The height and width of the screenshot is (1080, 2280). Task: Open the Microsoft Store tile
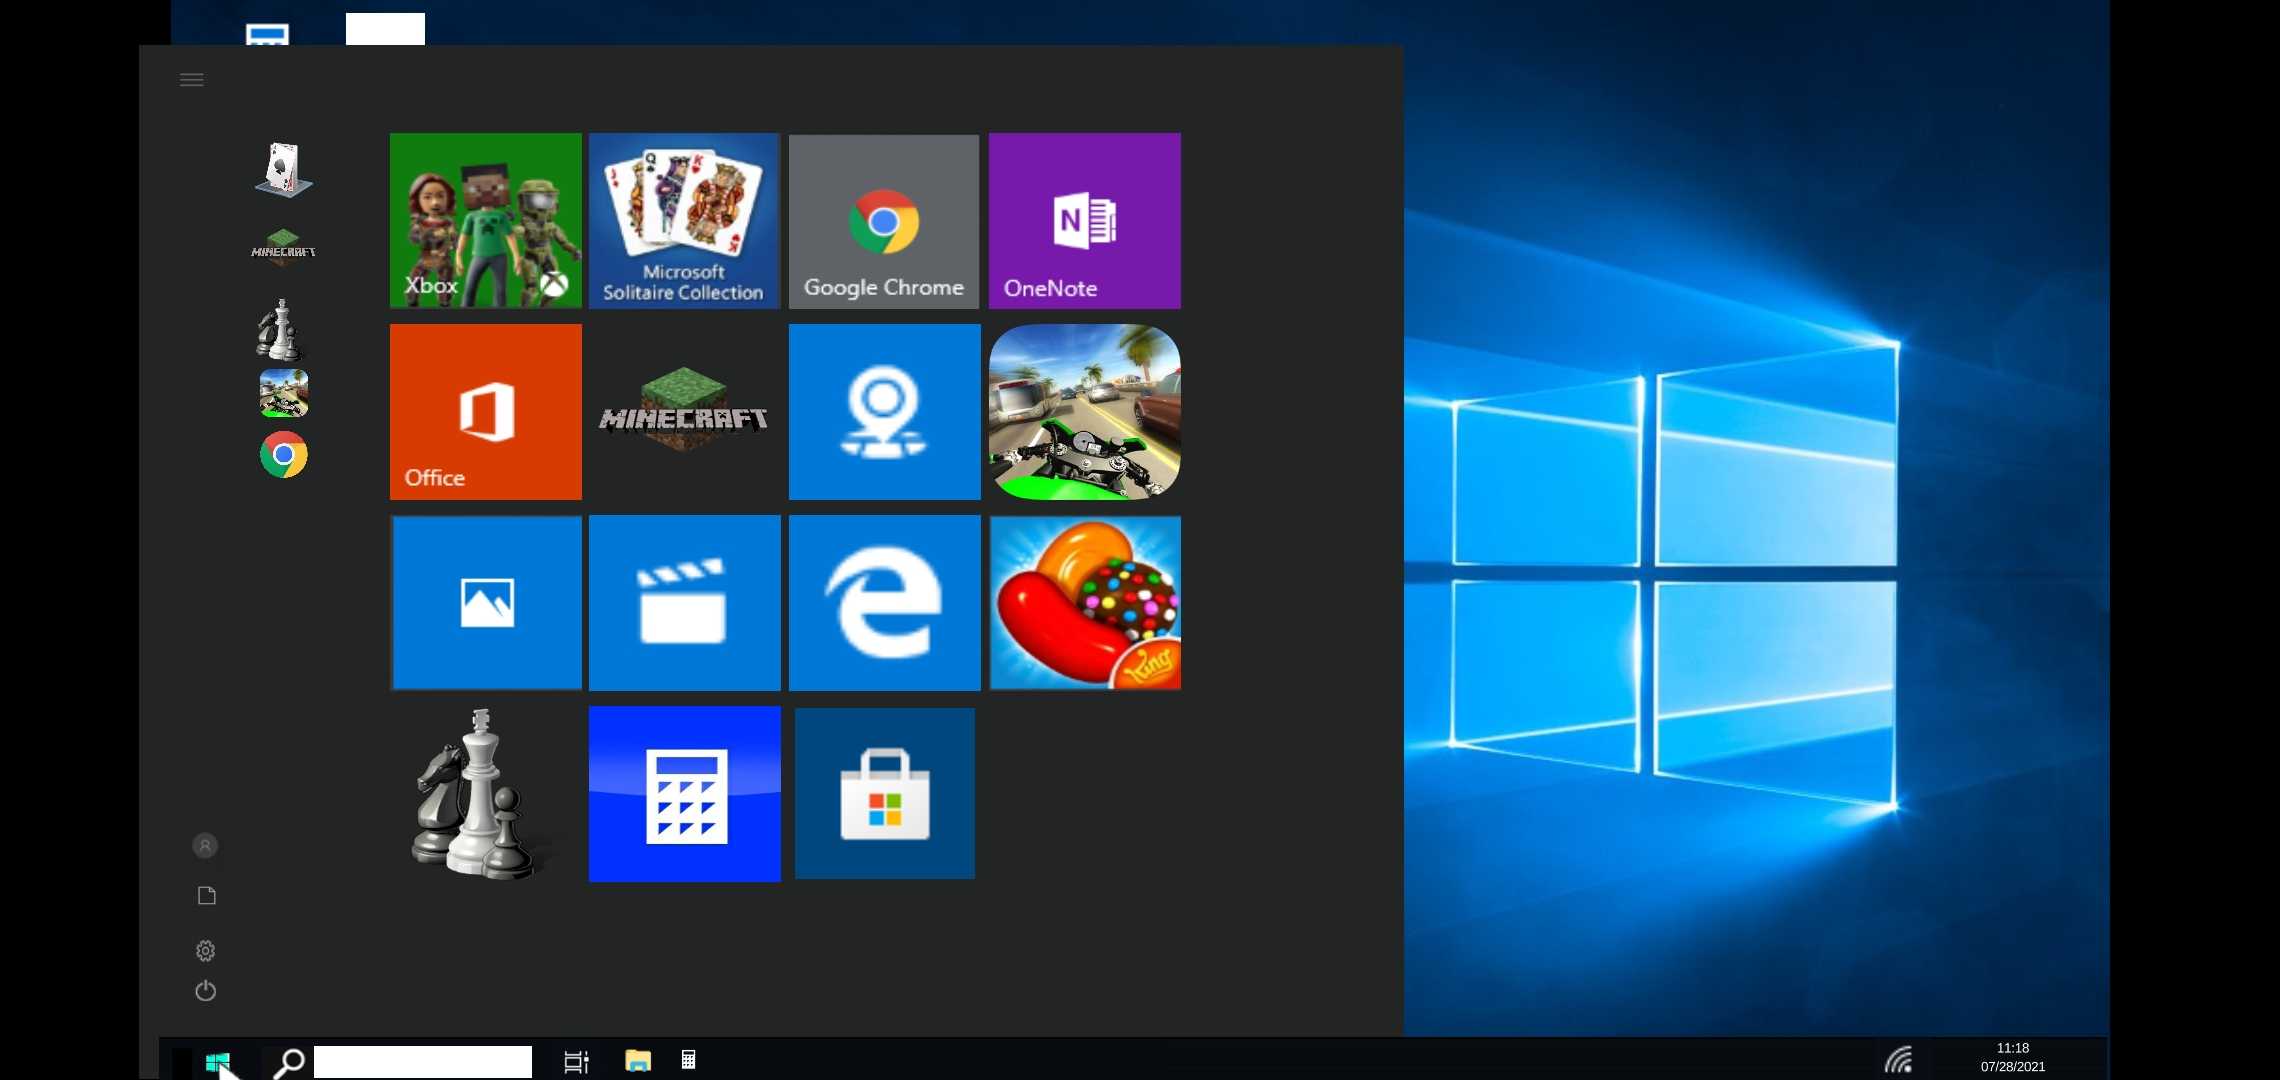tap(884, 794)
